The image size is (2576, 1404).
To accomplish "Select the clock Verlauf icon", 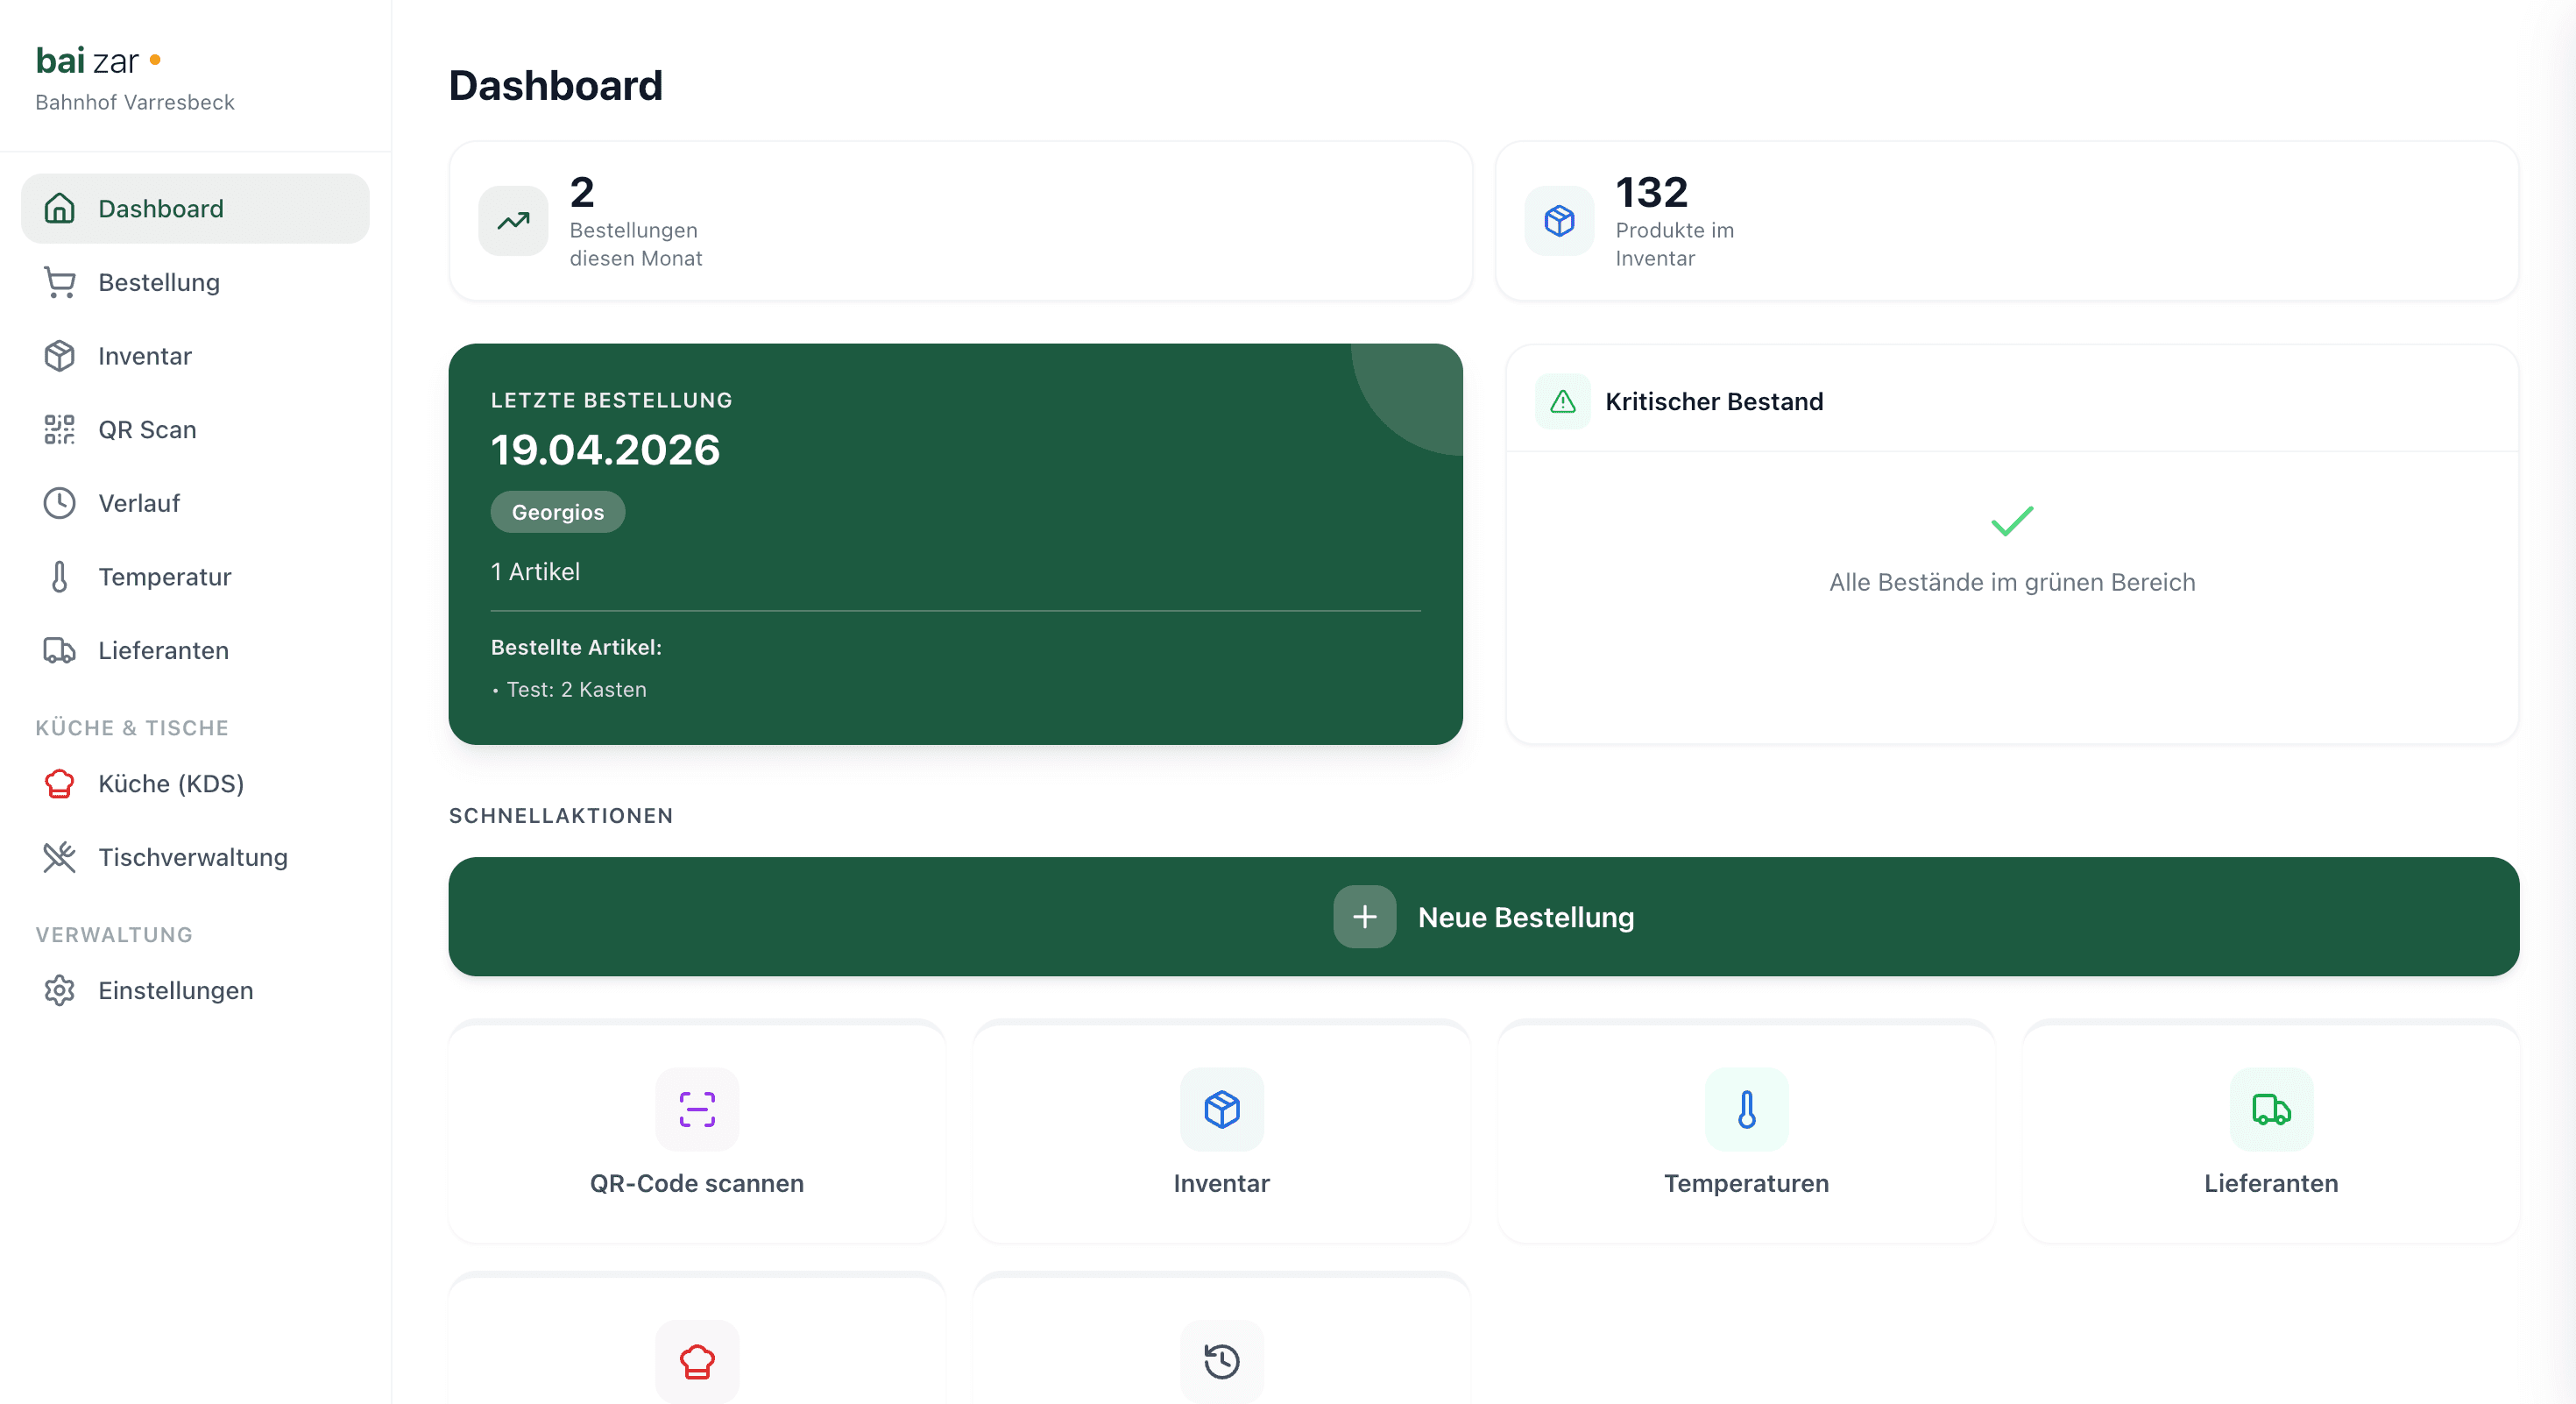I will [59, 503].
